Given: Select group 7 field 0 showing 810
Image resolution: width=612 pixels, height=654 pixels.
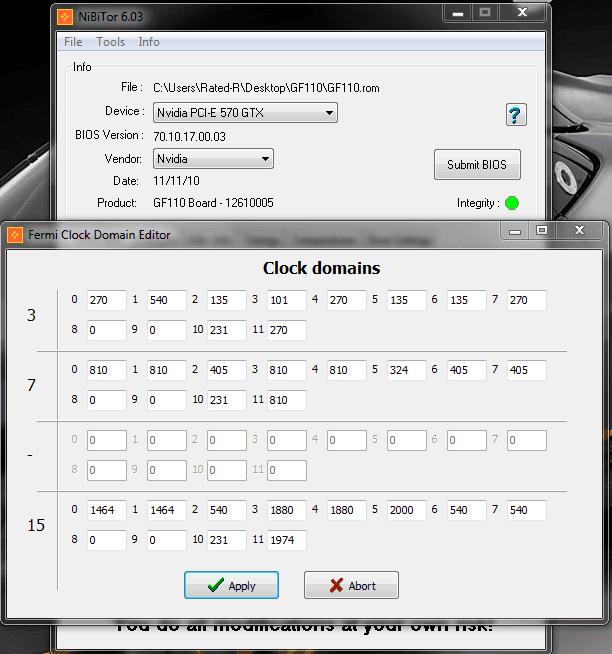Looking at the screenshot, I should [107, 370].
